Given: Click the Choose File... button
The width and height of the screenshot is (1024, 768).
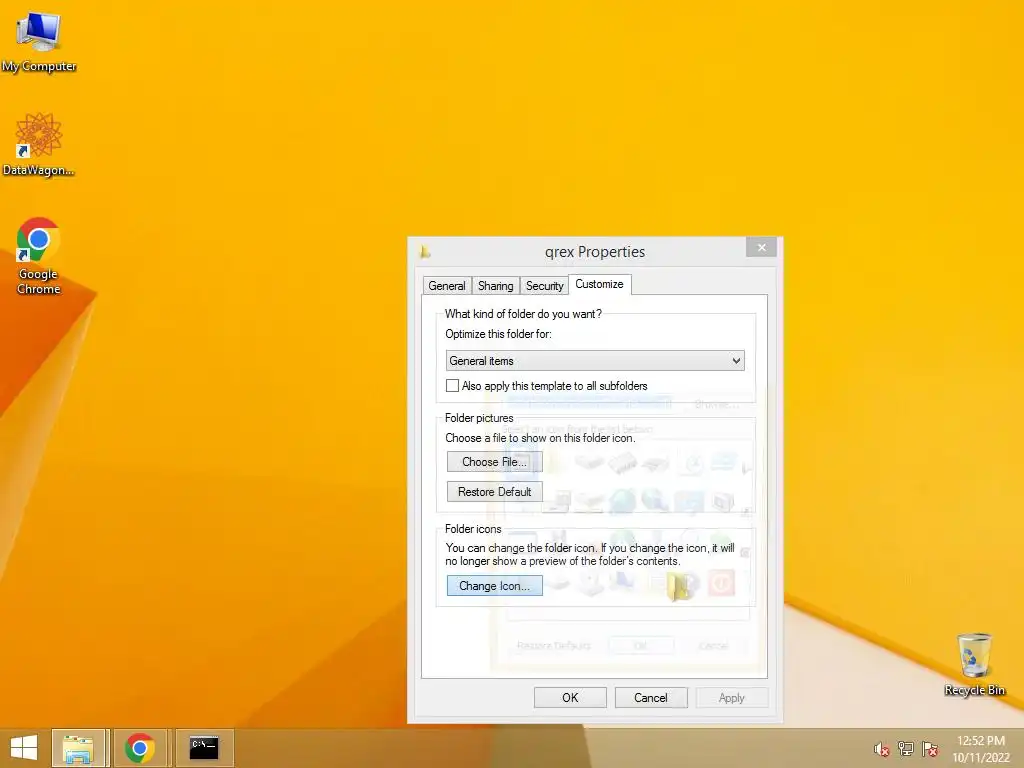Looking at the screenshot, I should pos(494,462).
